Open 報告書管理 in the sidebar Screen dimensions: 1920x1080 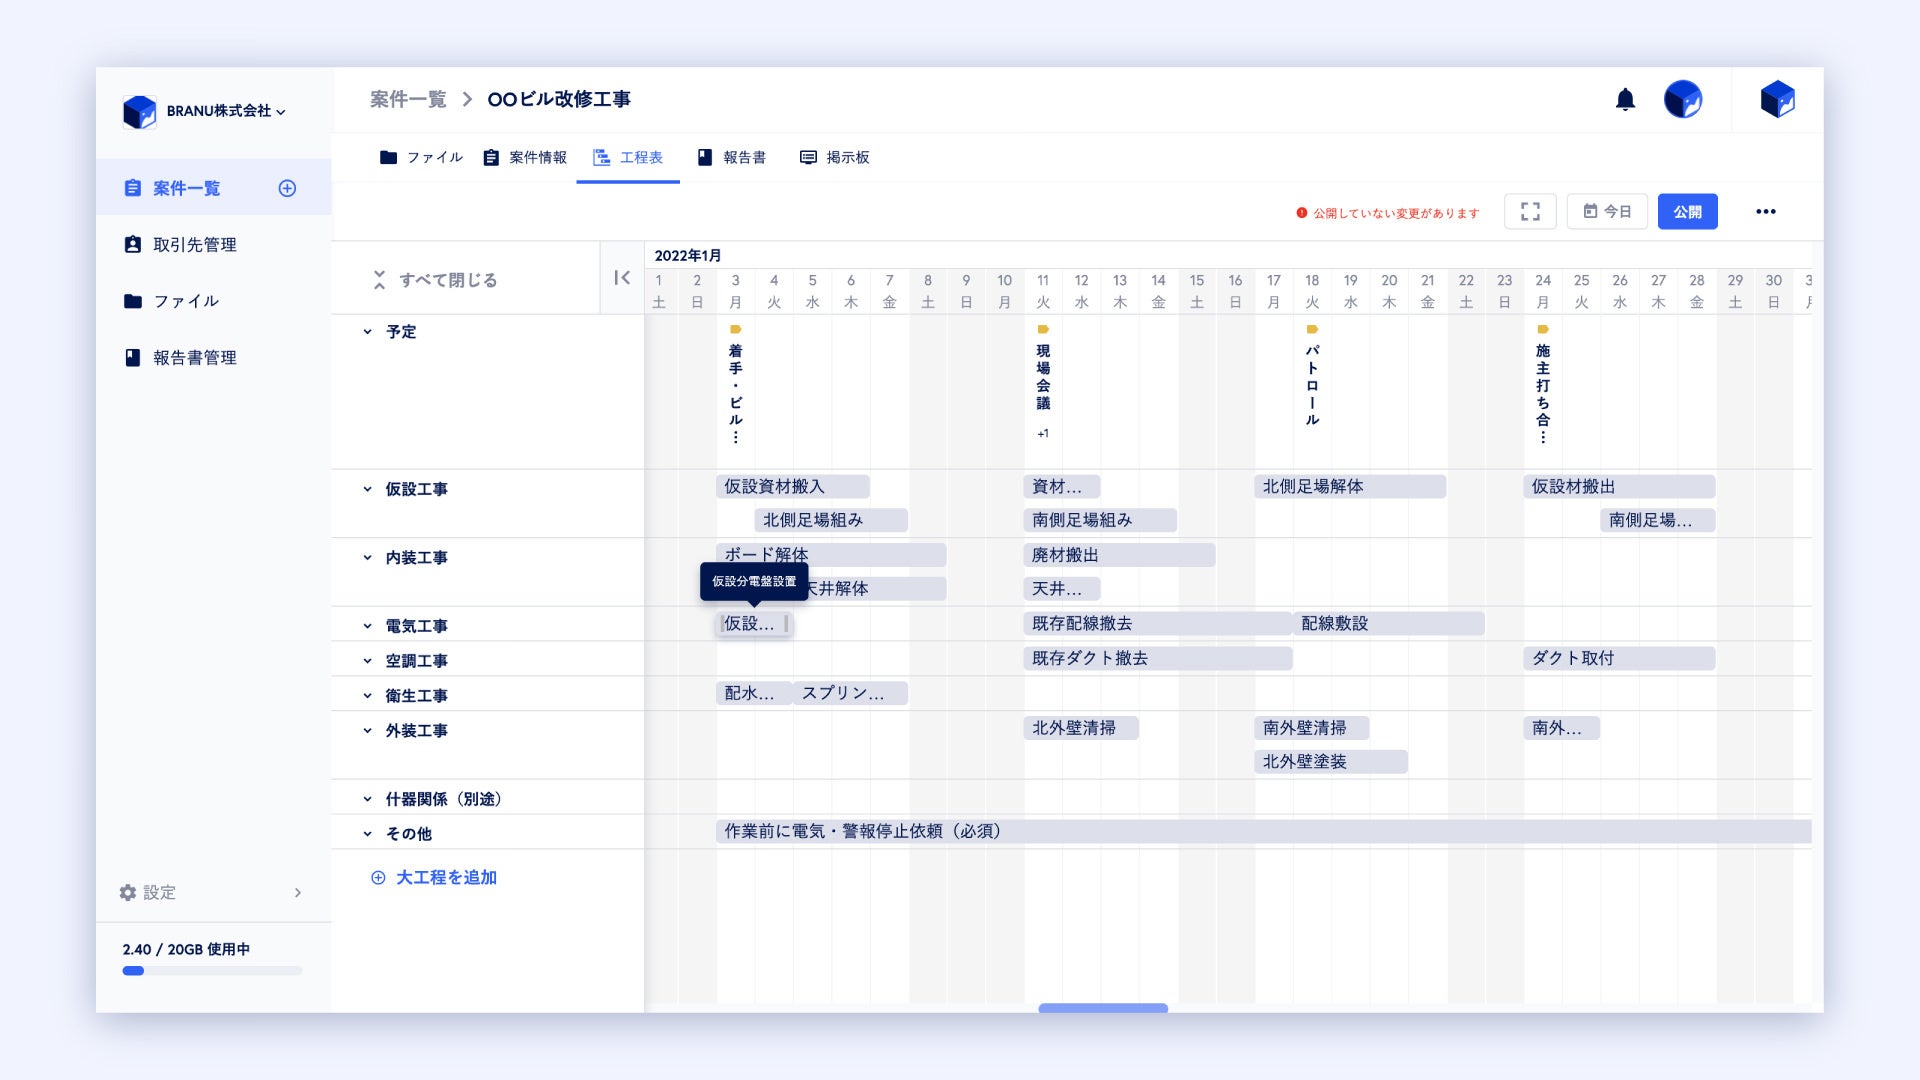(x=194, y=358)
